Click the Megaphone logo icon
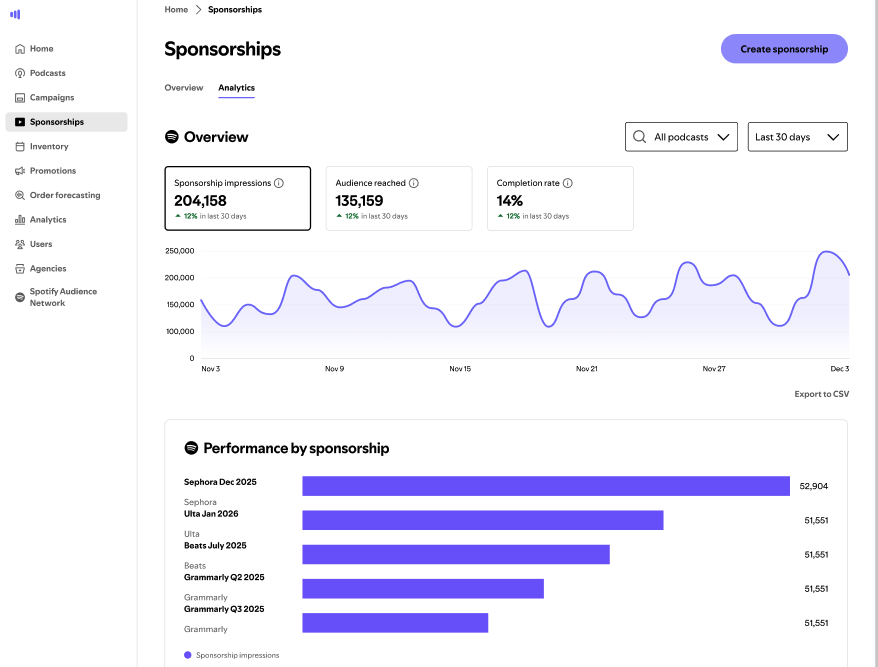 click(15, 14)
